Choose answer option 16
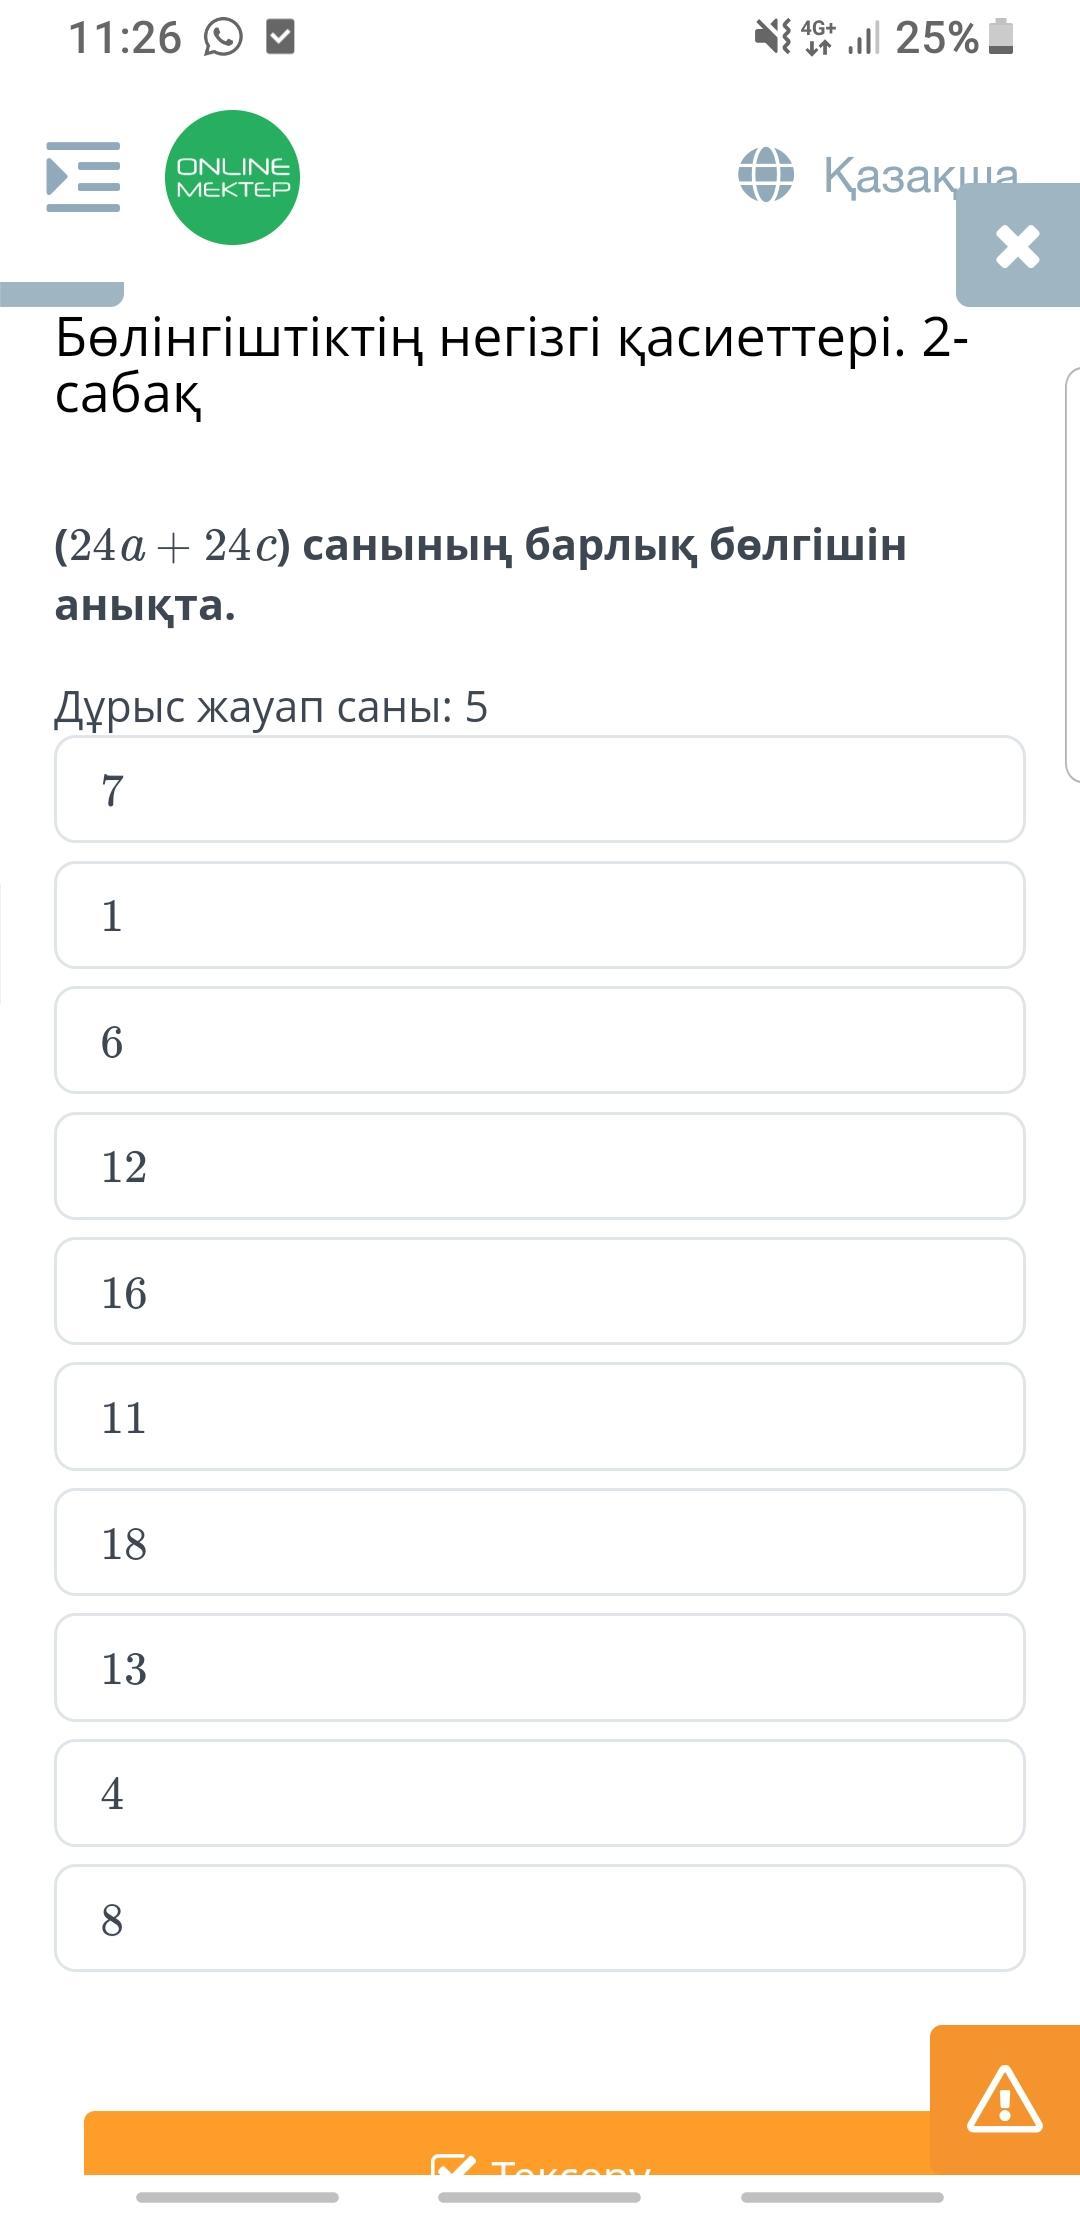The image size is (1080, 2220). pos(540,1292)
